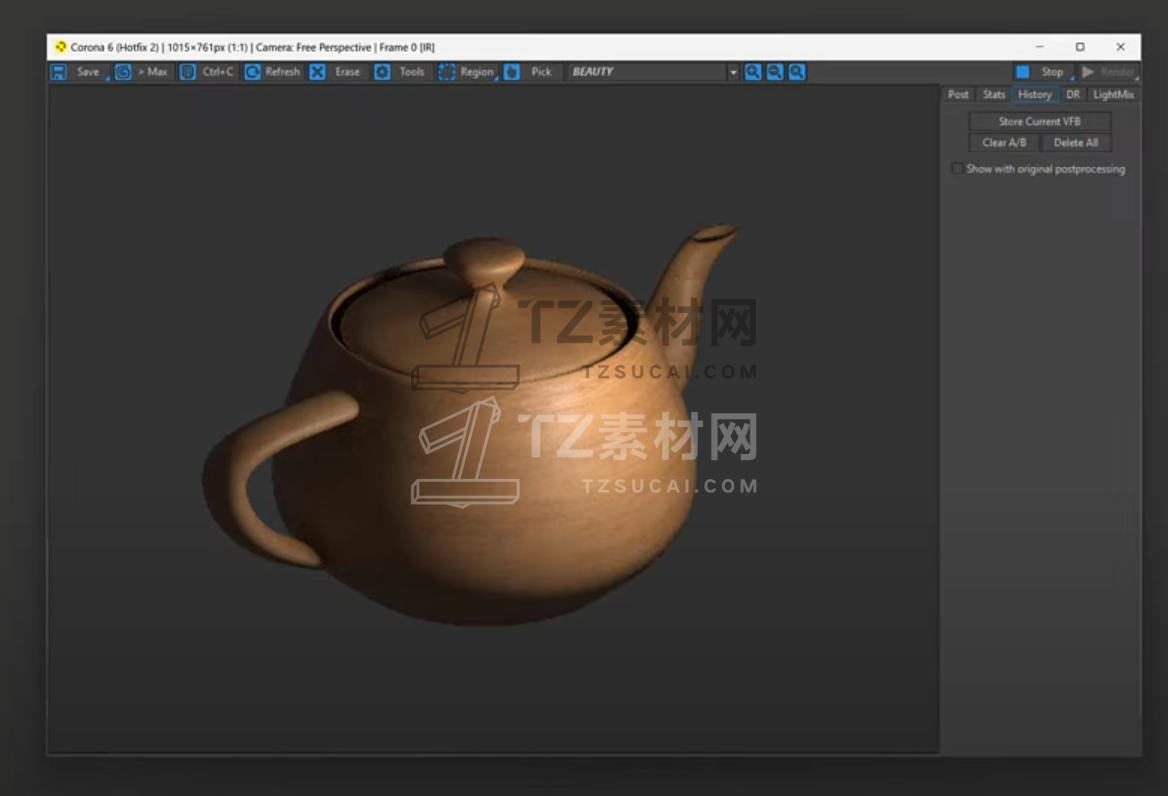Switch to the LightMix tab
Screen dimensions: 1168x796
(x=1113, y=95)
